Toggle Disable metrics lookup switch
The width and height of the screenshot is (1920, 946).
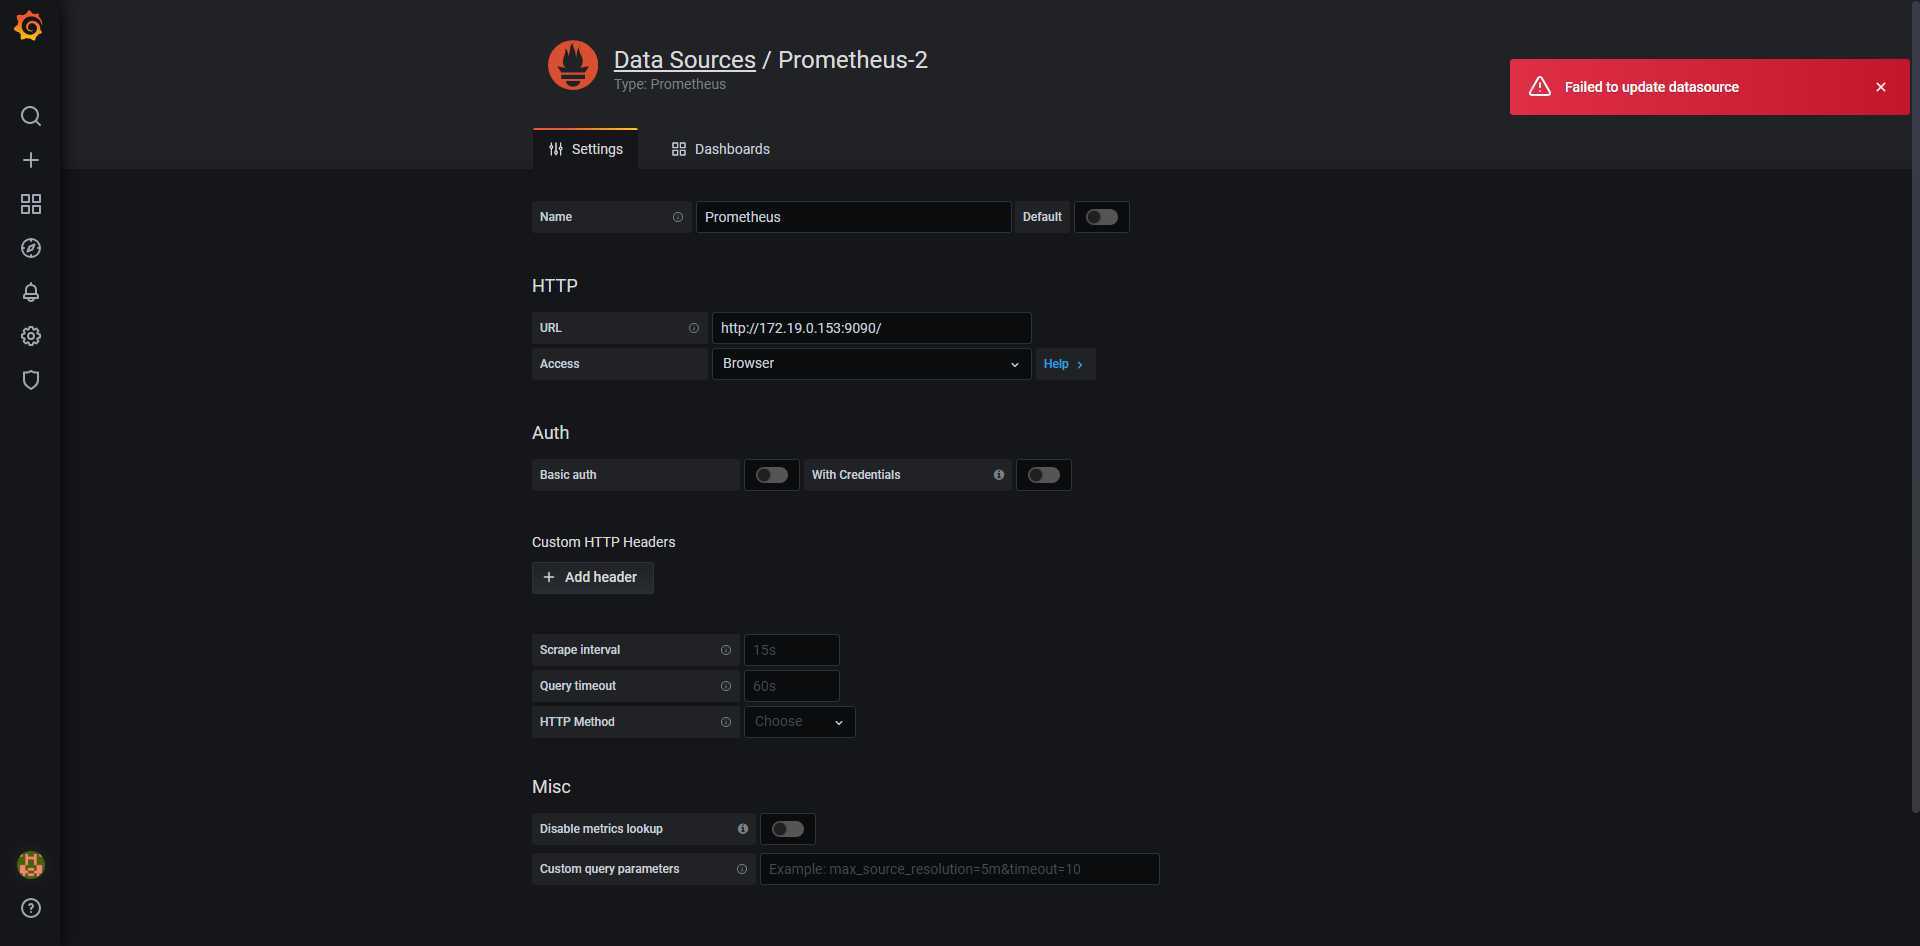pos(788,829)
